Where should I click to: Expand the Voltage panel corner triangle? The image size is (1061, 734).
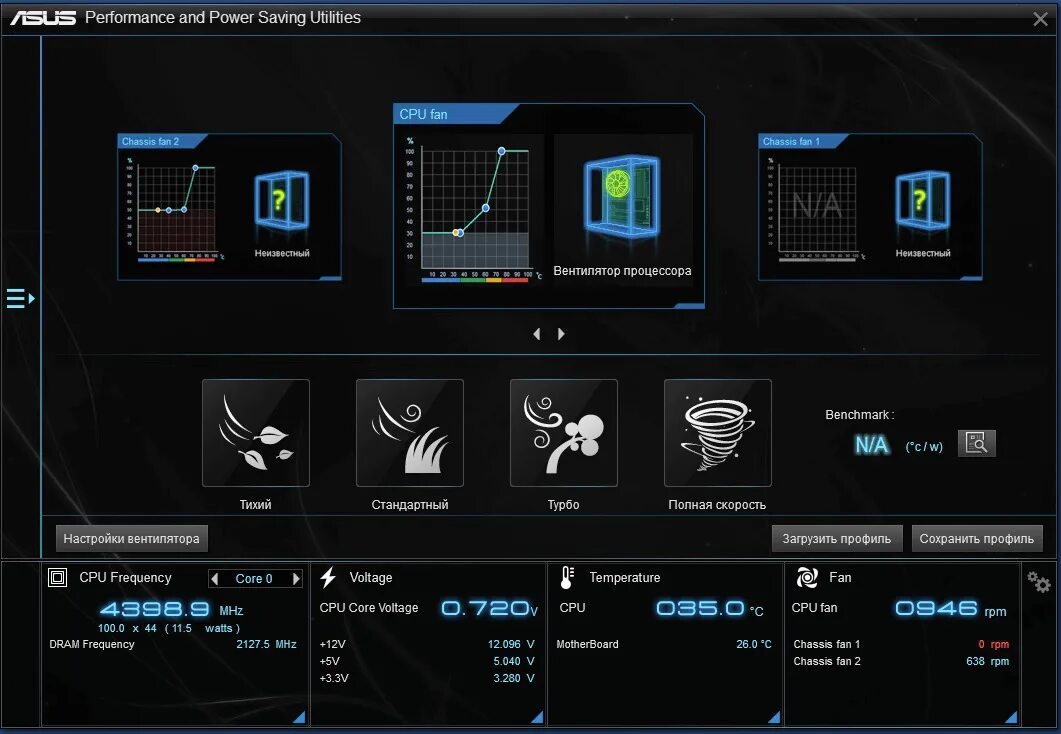[537, 717]
